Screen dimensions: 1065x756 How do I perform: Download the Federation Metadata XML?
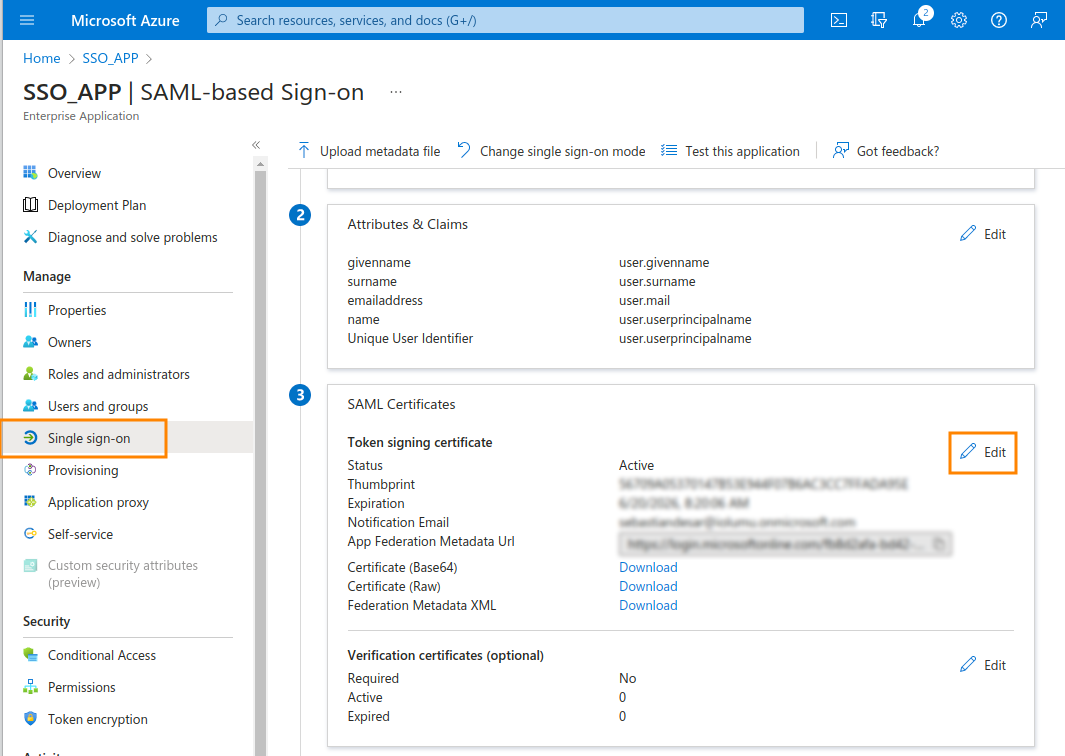[x=648, y=605]
